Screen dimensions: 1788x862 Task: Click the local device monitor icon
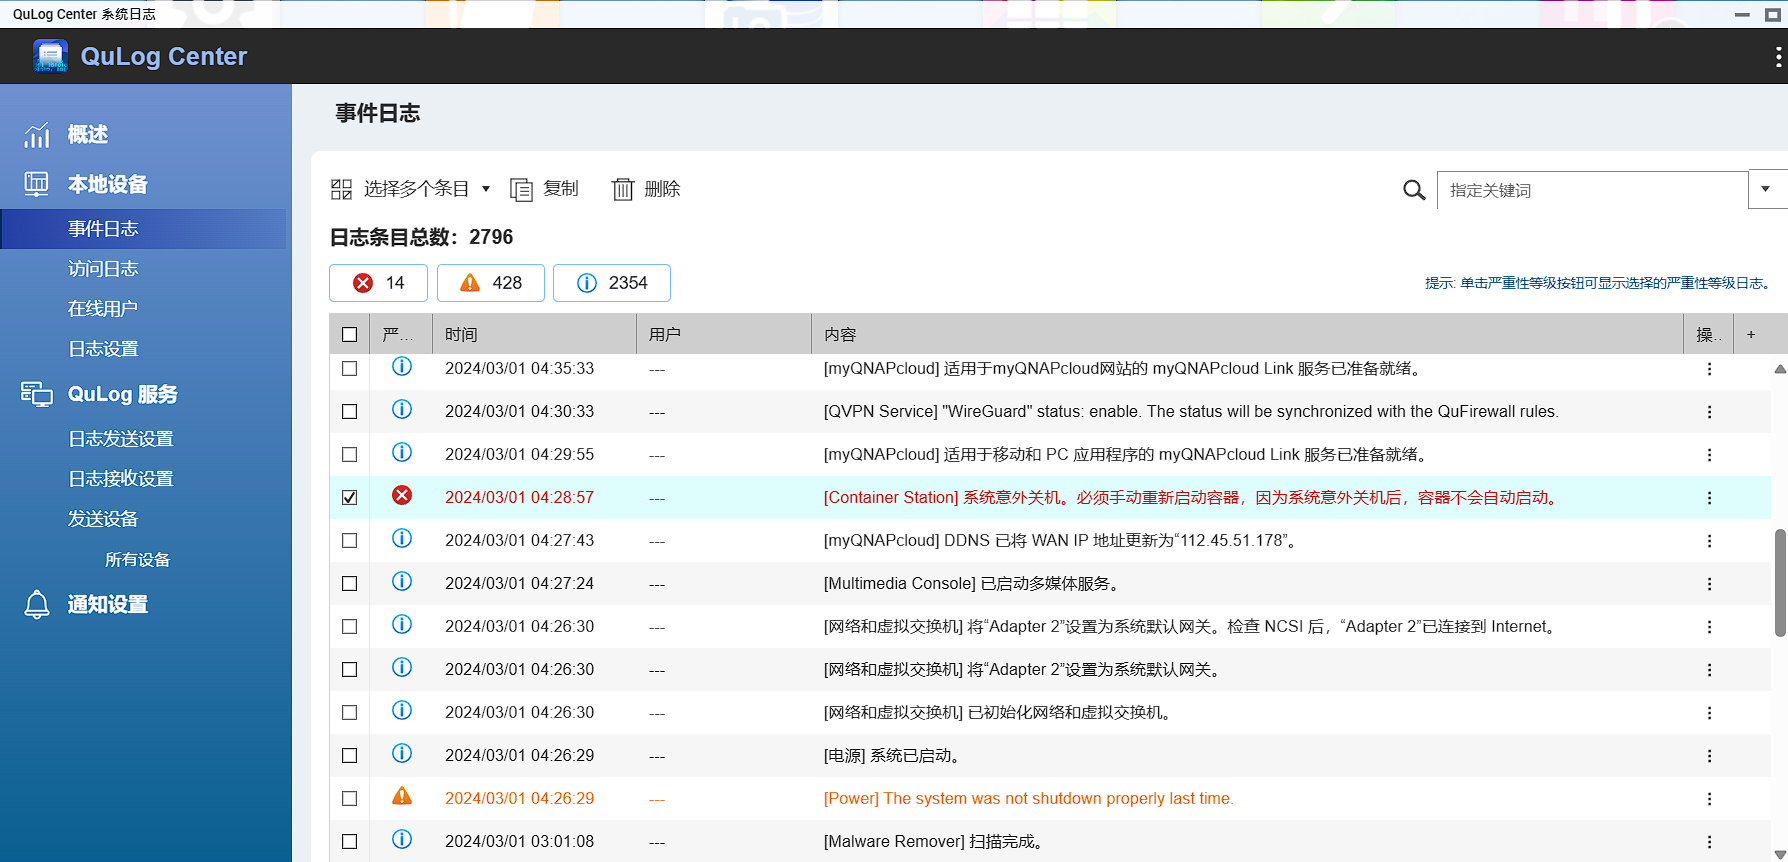click(x=37, y=184)
